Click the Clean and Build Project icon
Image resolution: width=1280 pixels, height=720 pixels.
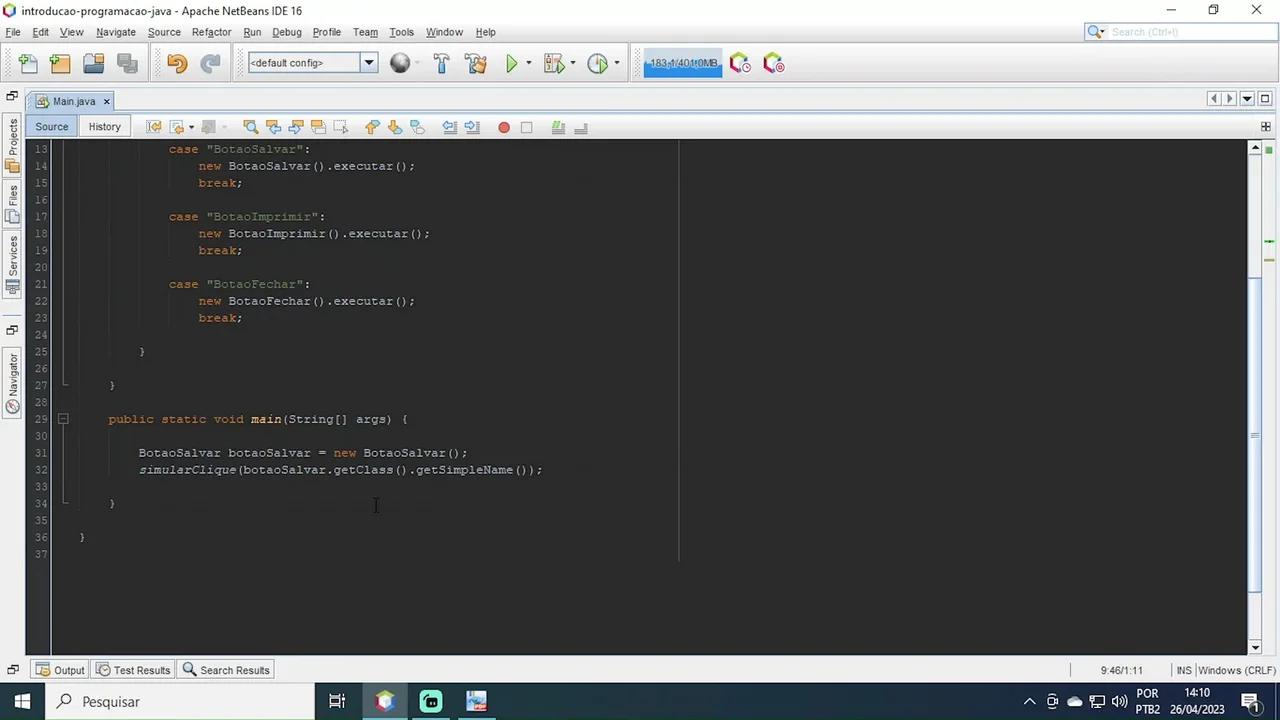477,63
